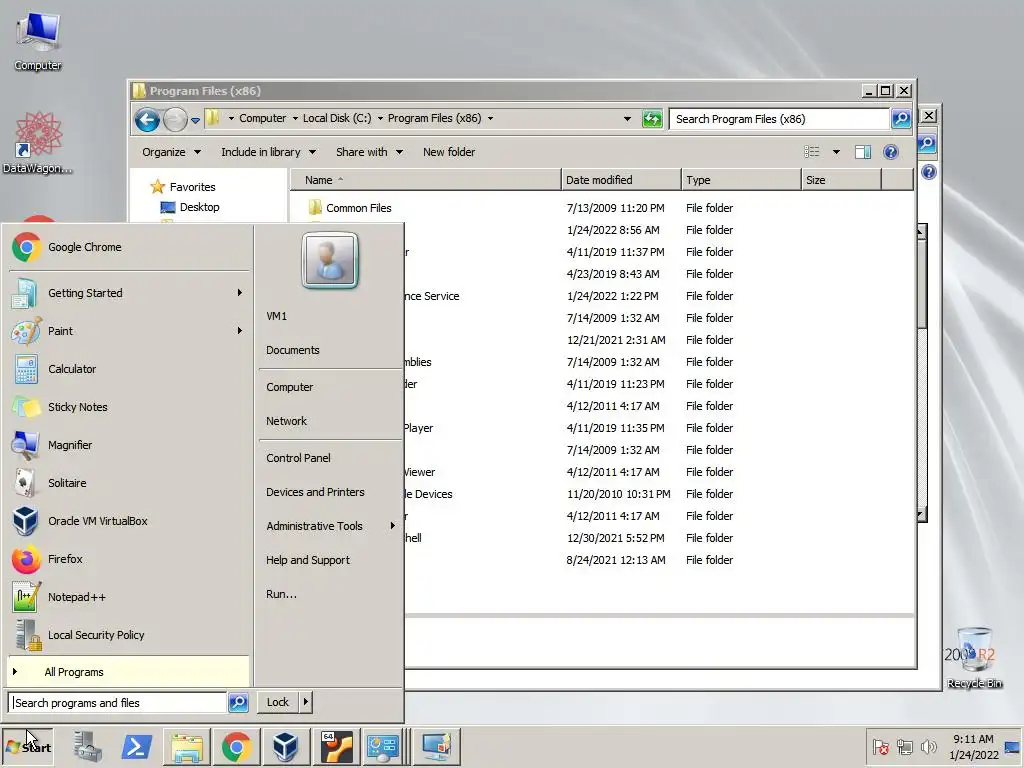Expand the Paint jump list arrow
The height and width of the screenshot is (768, 1024).
coord(240,331)
